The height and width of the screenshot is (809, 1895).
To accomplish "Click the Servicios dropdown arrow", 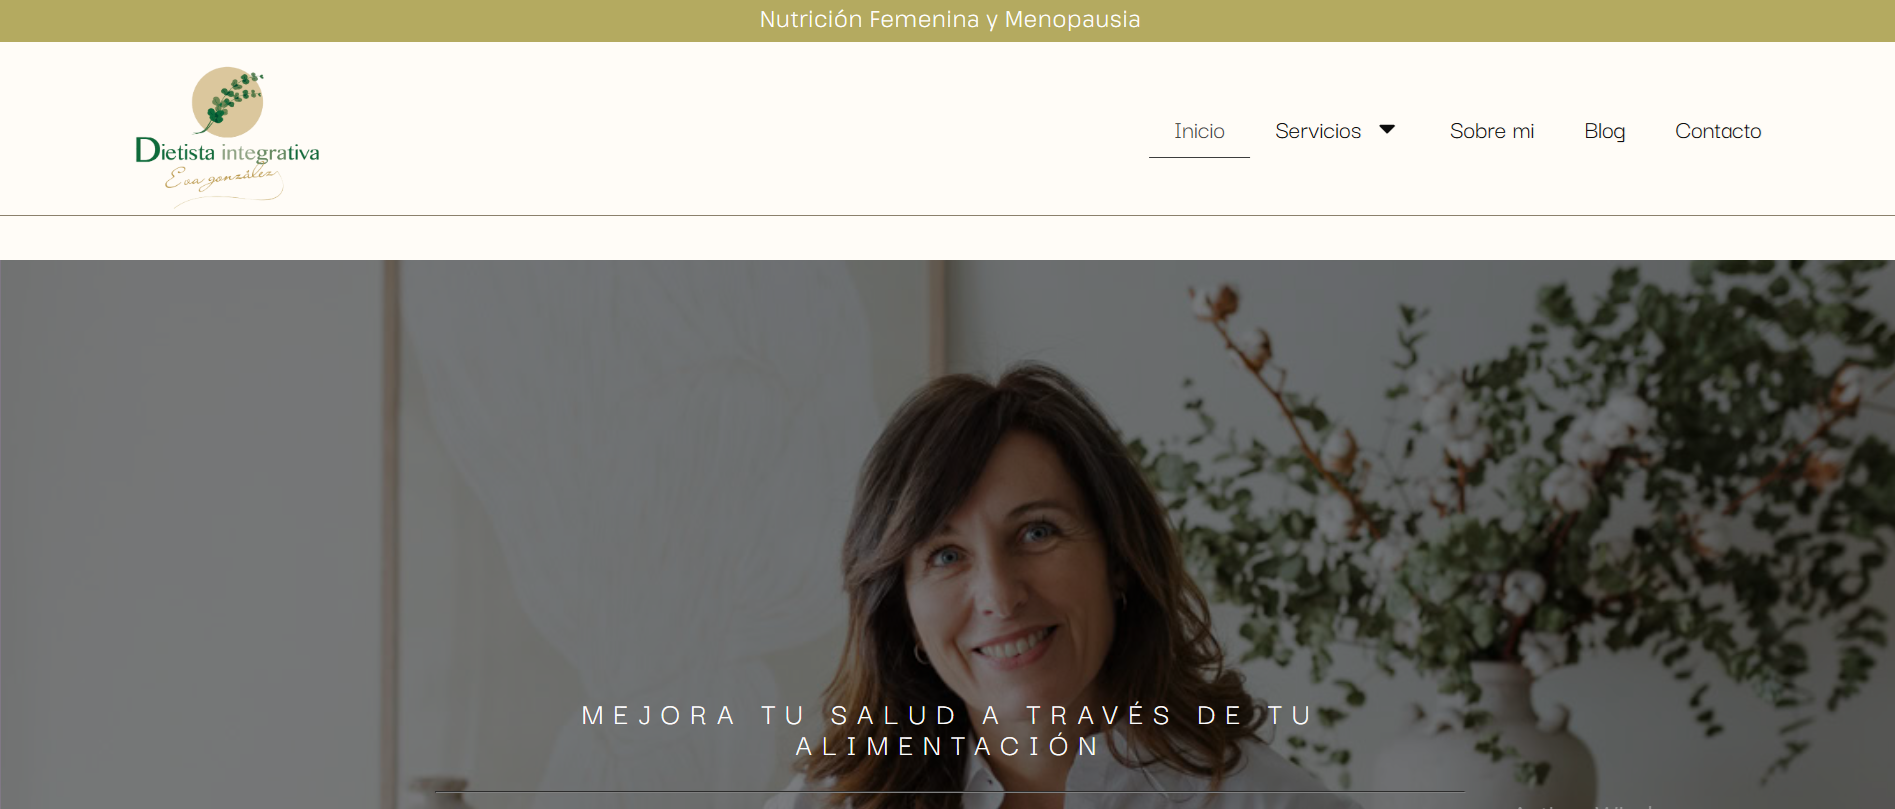I will pyautogui.click(x=1387, y=130).
